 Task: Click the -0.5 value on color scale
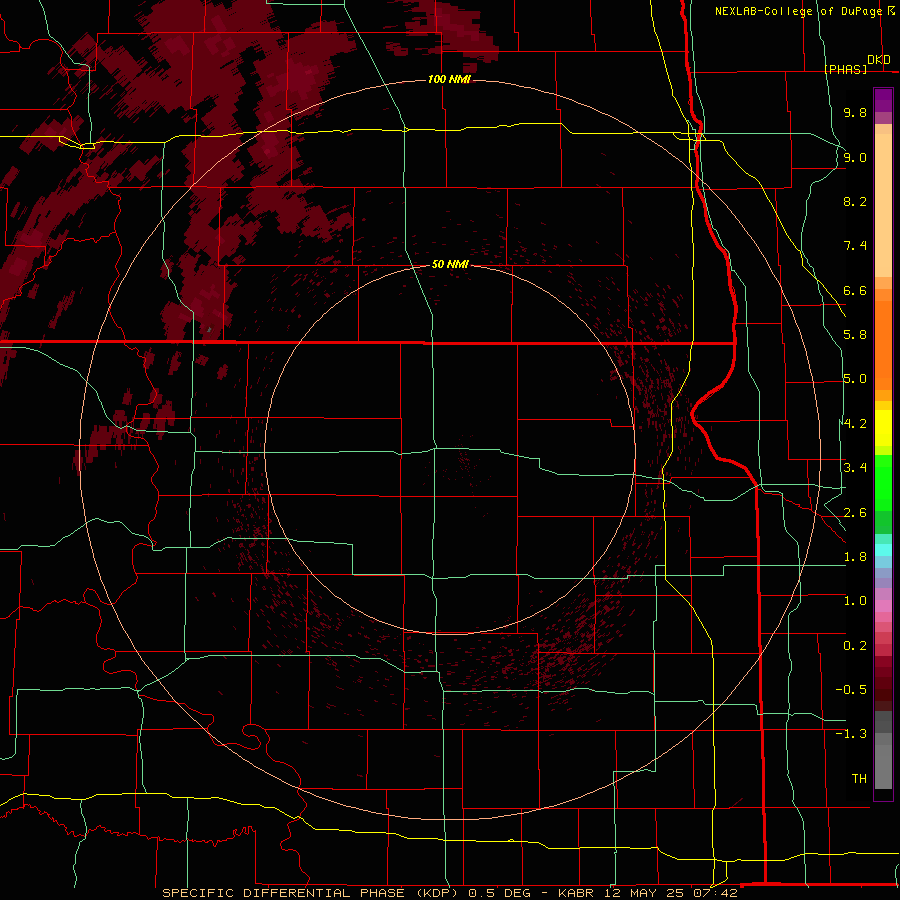pyautogui.click(x=851, y=690)
